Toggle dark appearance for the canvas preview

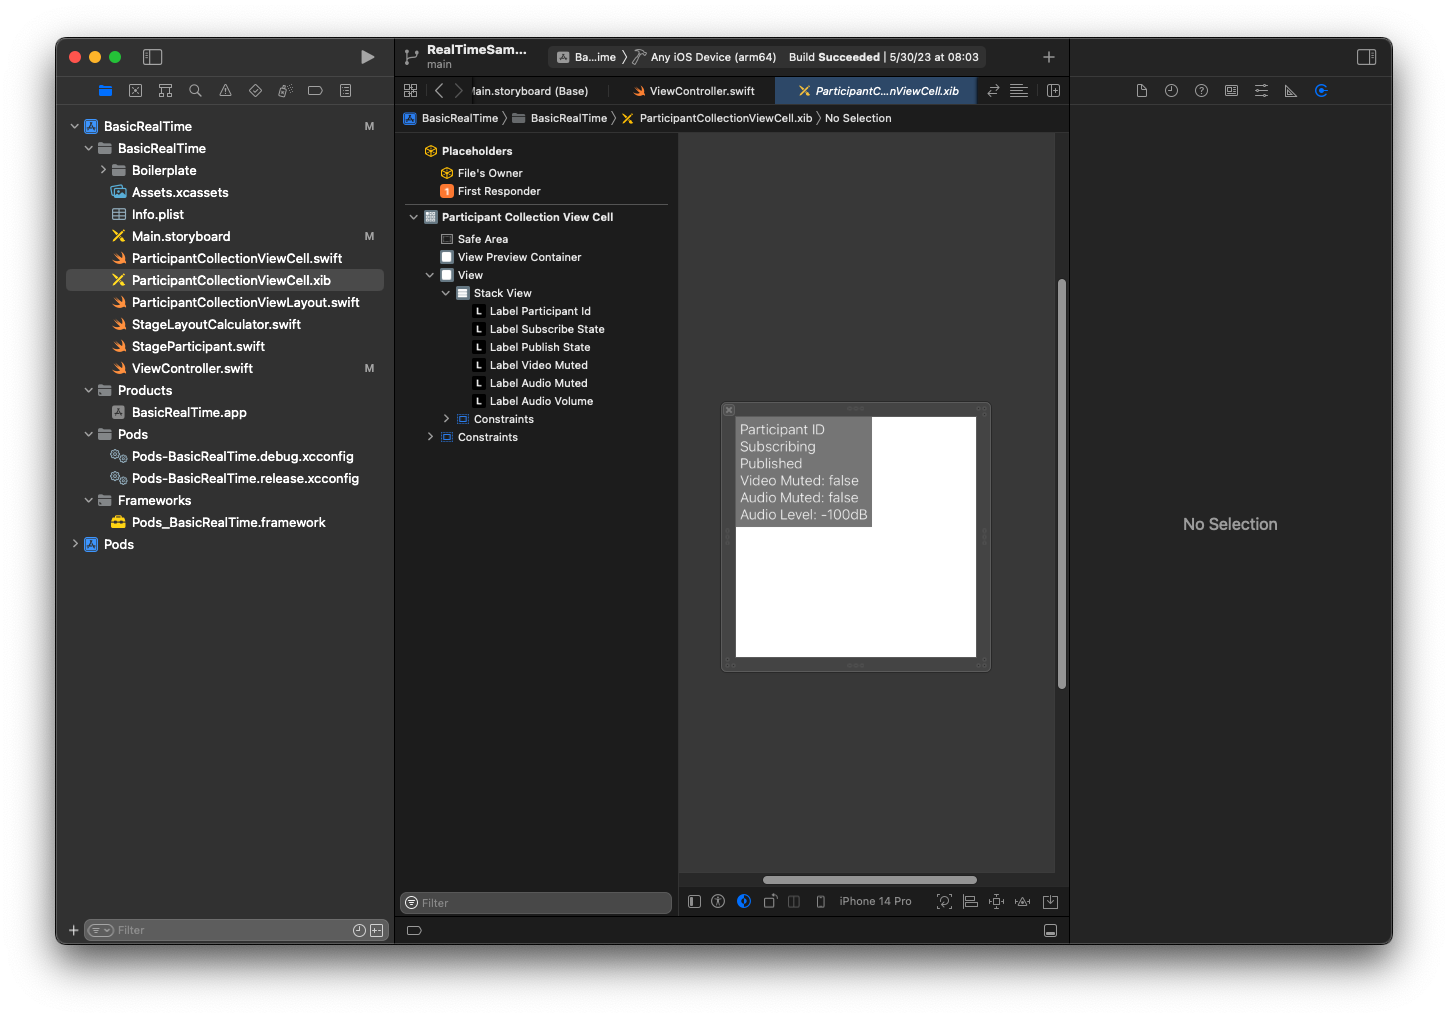[x=743, y=901]
